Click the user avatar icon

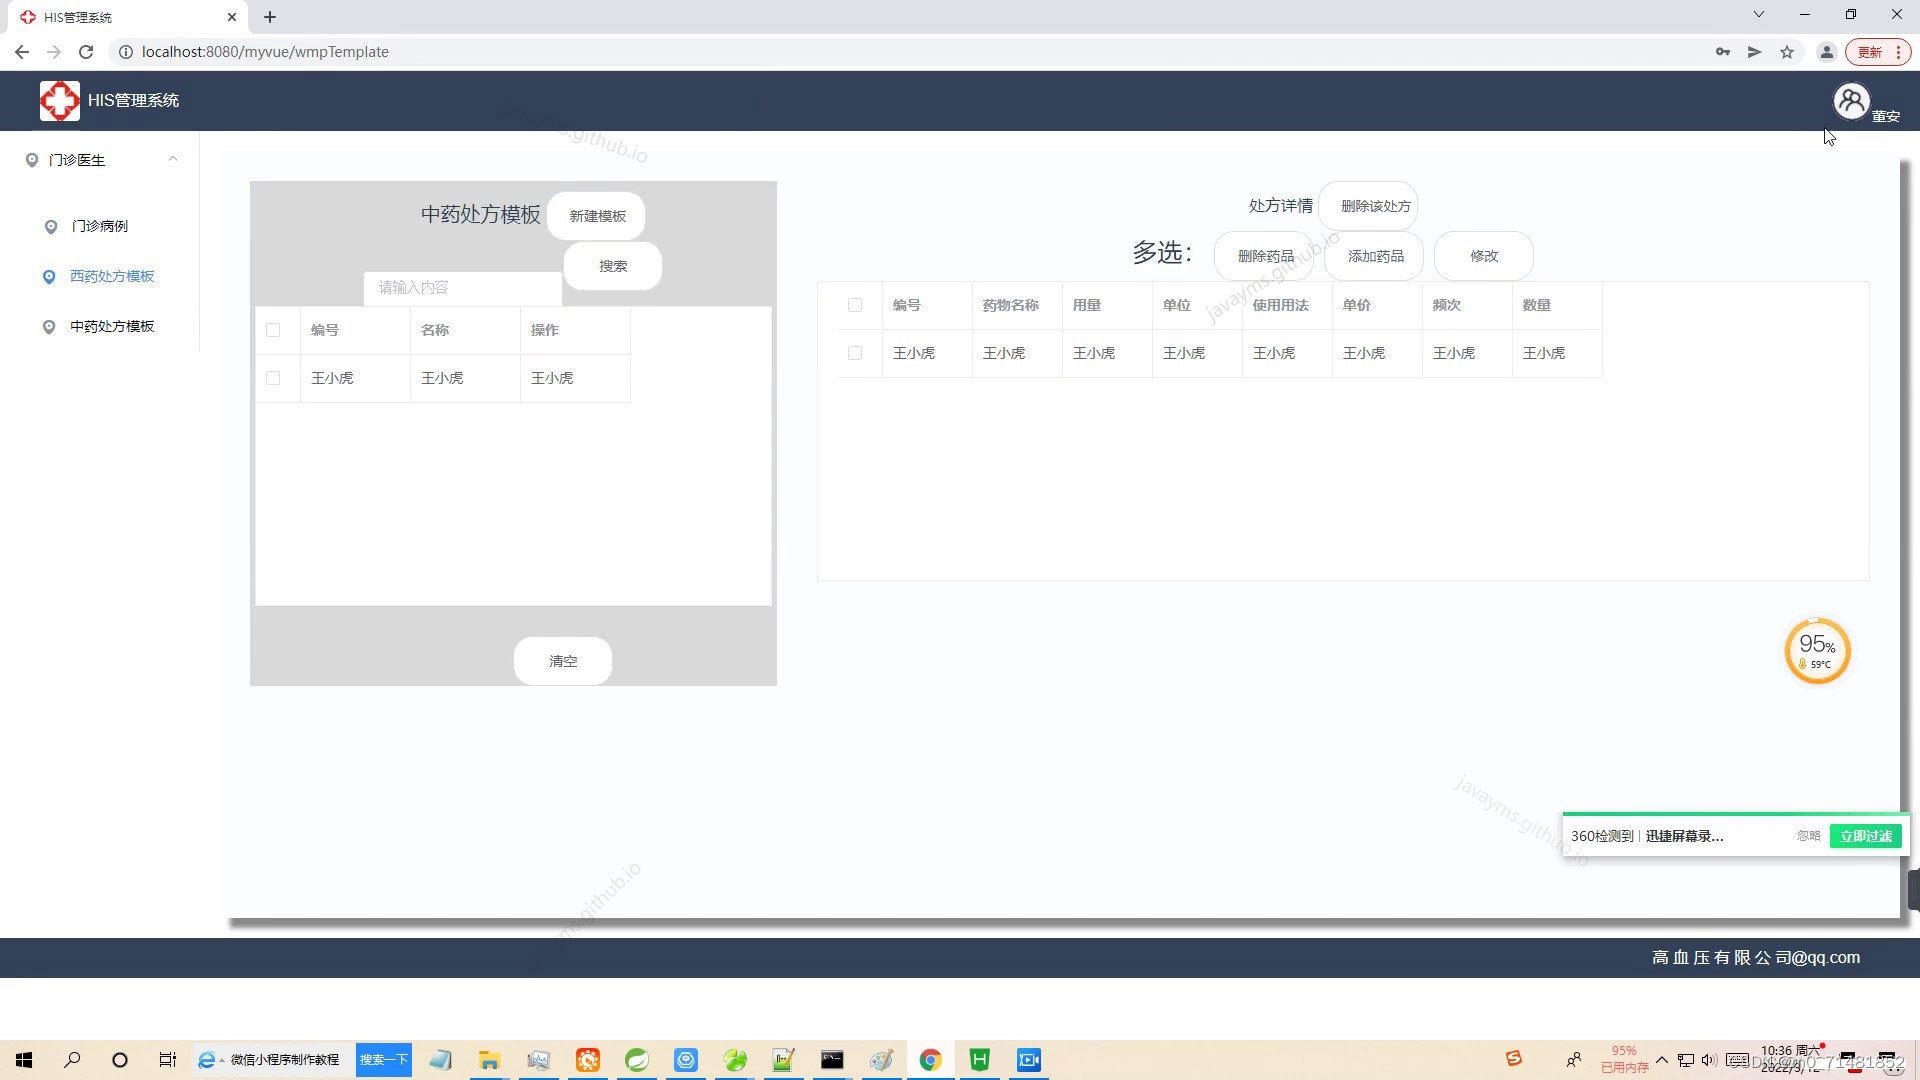coord(1851,101)
